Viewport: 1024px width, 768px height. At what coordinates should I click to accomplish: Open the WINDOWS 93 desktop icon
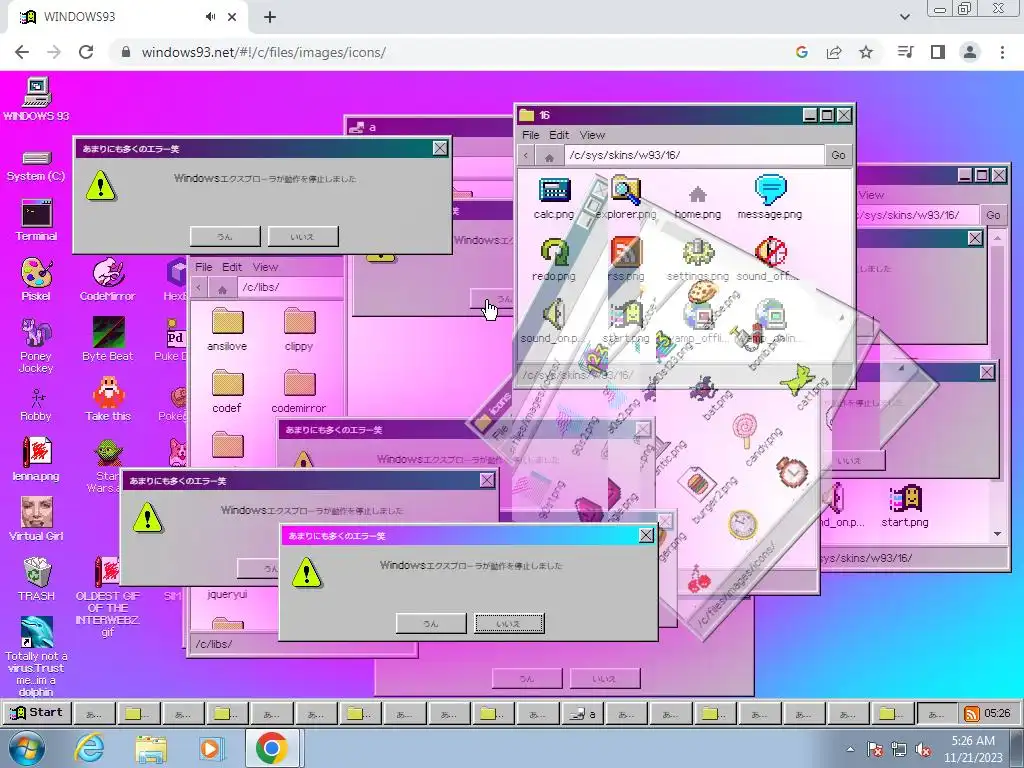(x=37, y=98)
